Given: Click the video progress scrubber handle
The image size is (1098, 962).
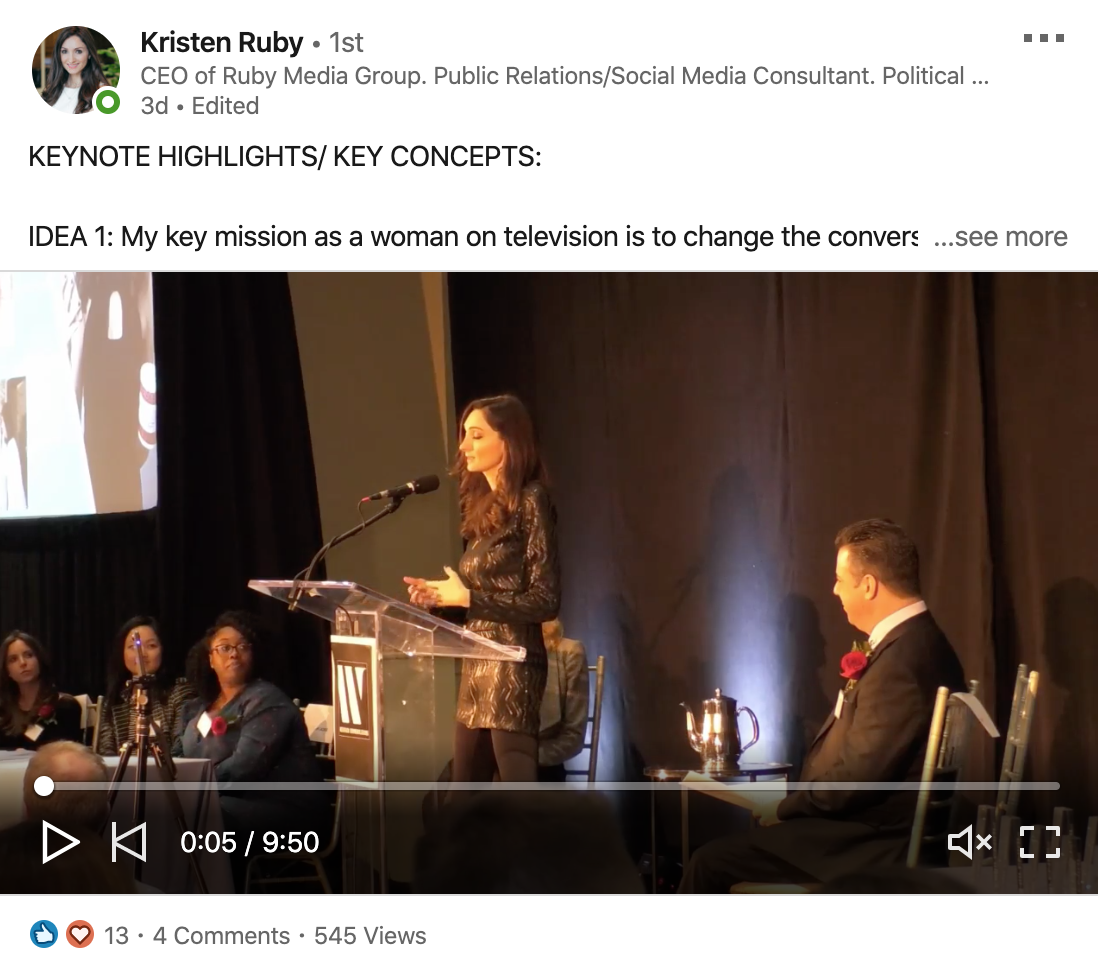Looking at the screenshot, I should coord(44,786).
